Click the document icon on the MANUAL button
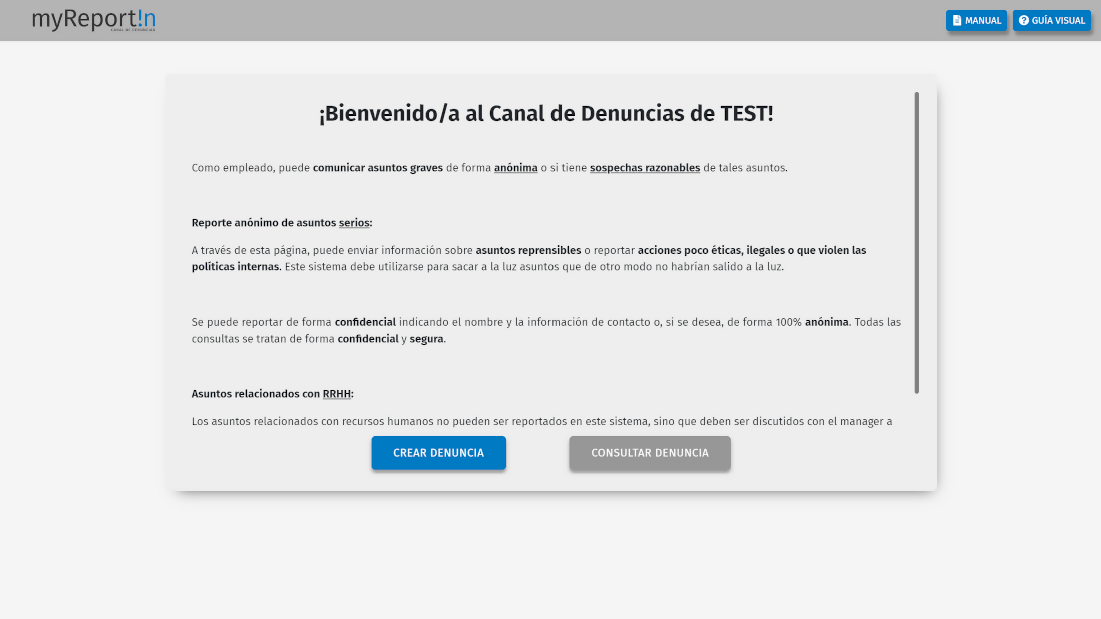This screenshot has width=1101, height=619. pos(957,20)
